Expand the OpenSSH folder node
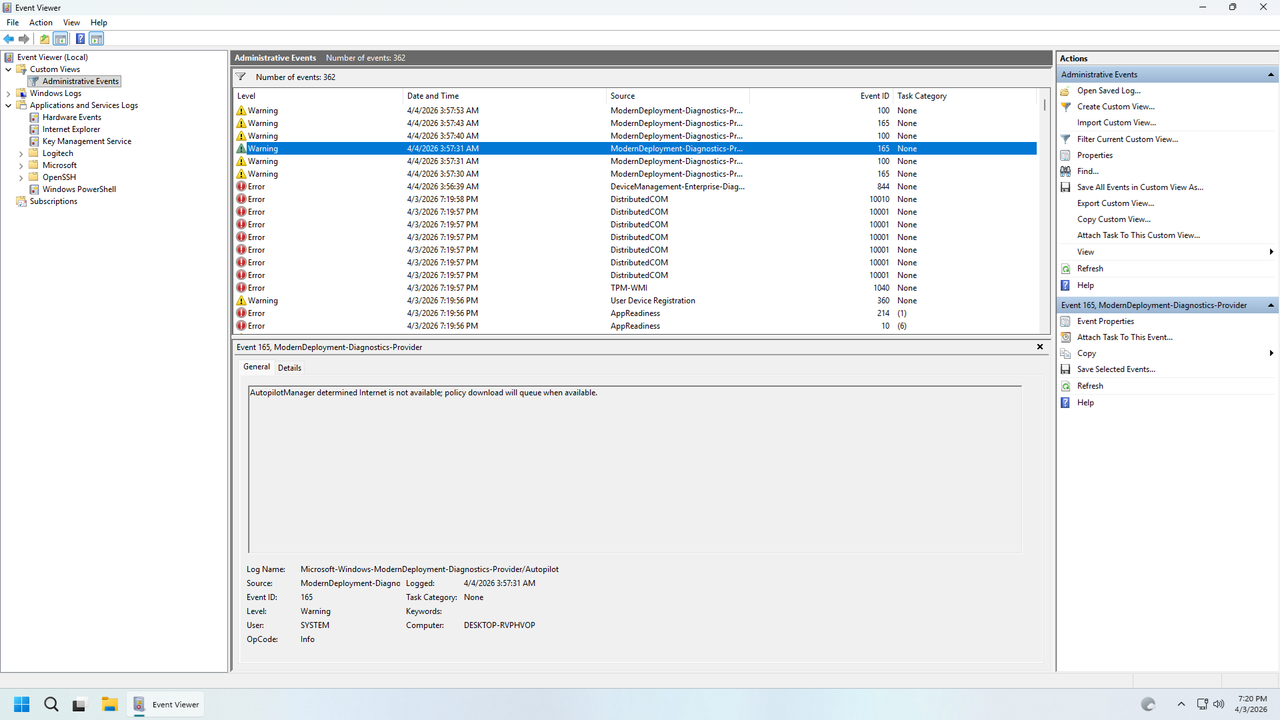This screenshot has width=1280, height=720. (x=21, y=177)
